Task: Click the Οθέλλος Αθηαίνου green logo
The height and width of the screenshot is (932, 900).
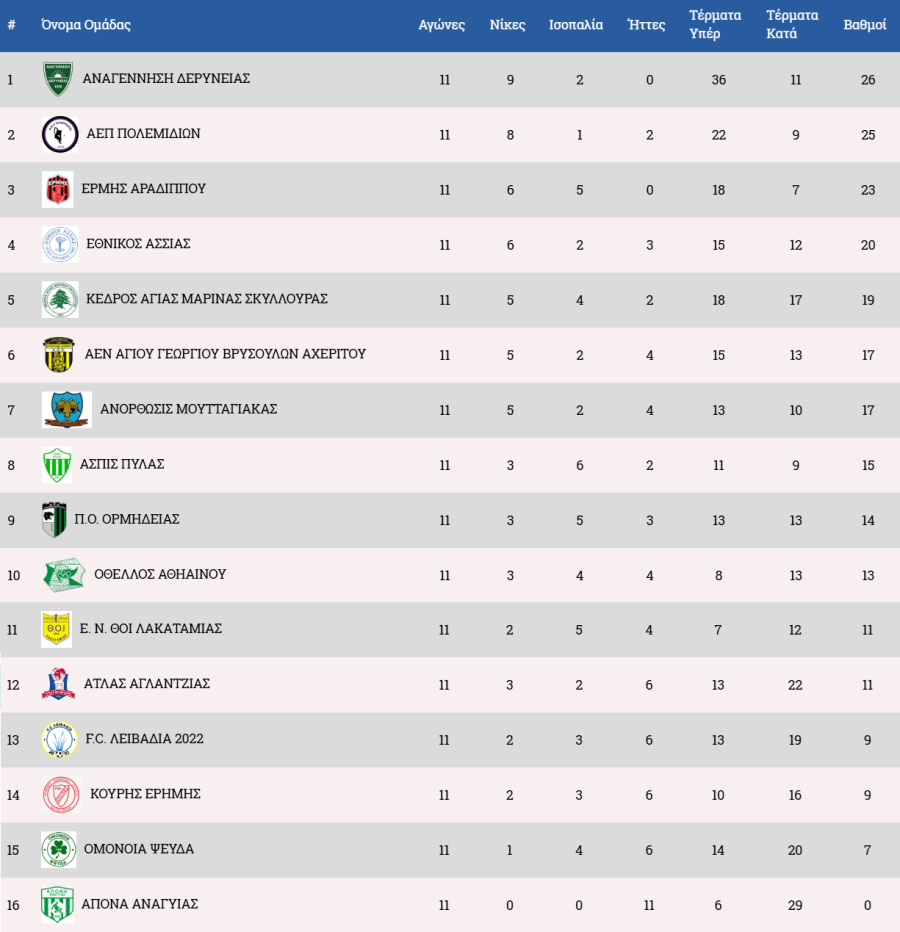Action: [x=64, y=574]
